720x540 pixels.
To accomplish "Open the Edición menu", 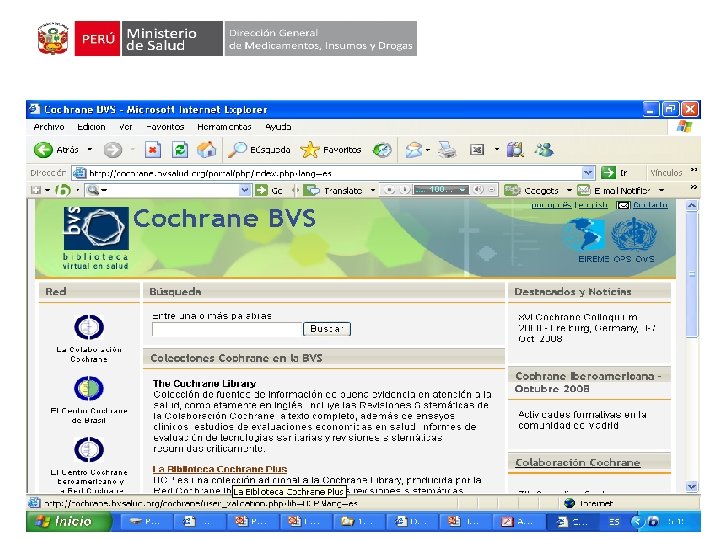I will (x=91, y=127).
